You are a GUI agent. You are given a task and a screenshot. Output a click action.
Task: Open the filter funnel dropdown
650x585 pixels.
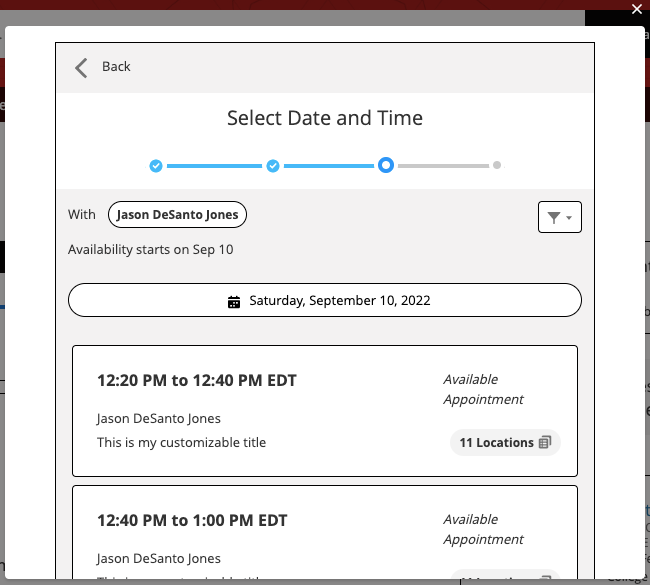point(560,217)
